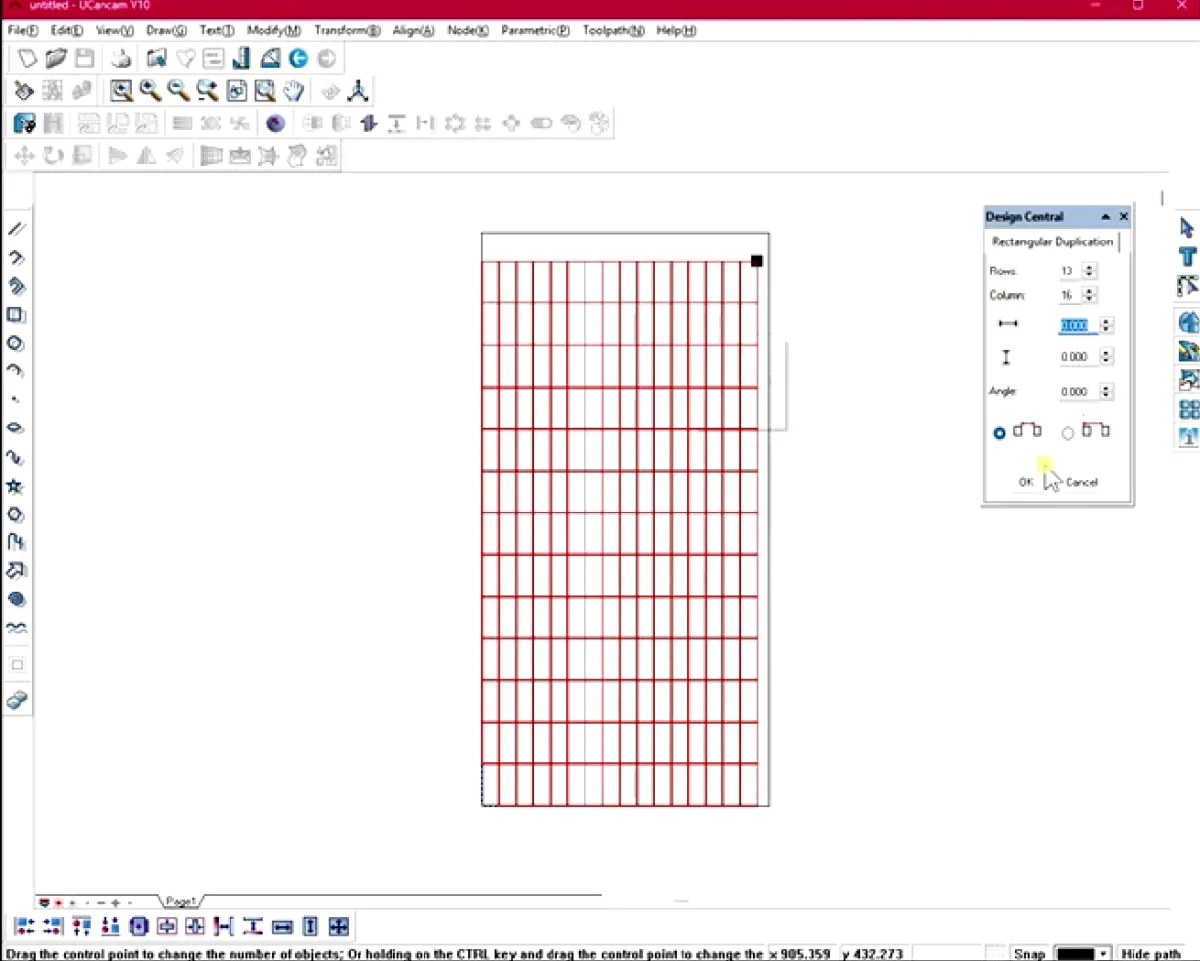Click the zoom in magnifier icon
This screenshot has height=961, width=1200.
coord(150,92)
